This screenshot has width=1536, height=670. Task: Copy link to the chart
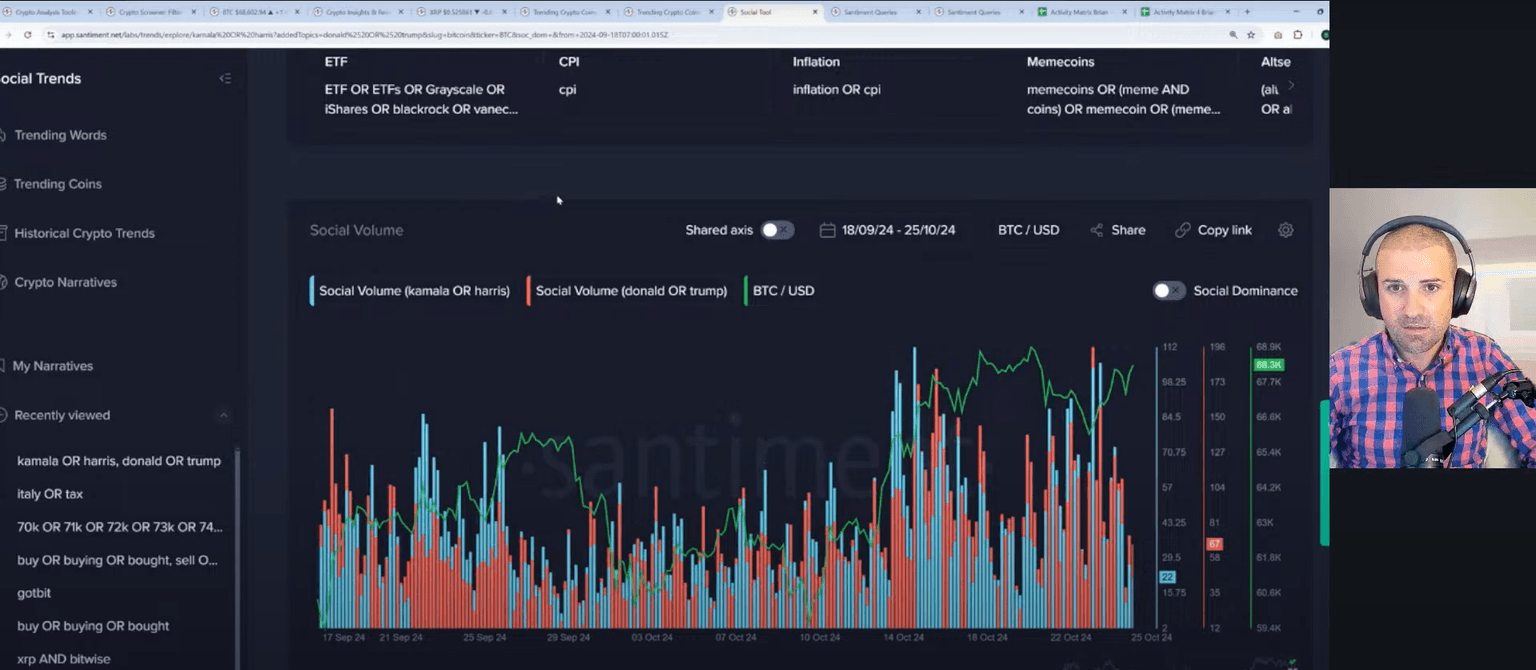(x=1213, y=230)
